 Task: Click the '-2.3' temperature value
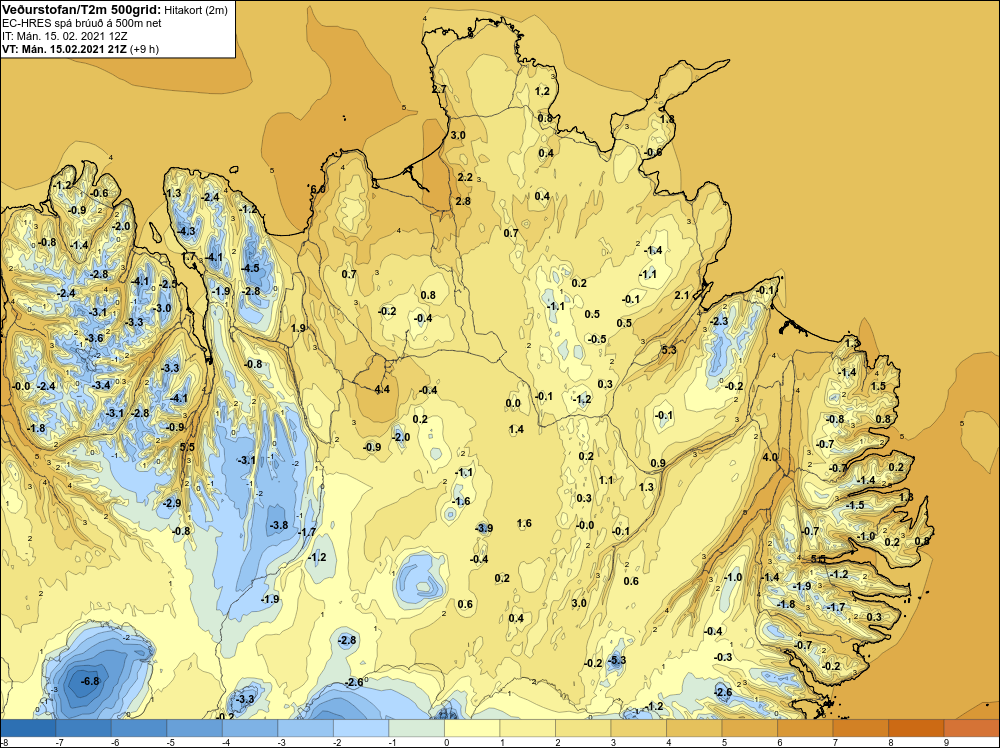[x=719, y=321]
